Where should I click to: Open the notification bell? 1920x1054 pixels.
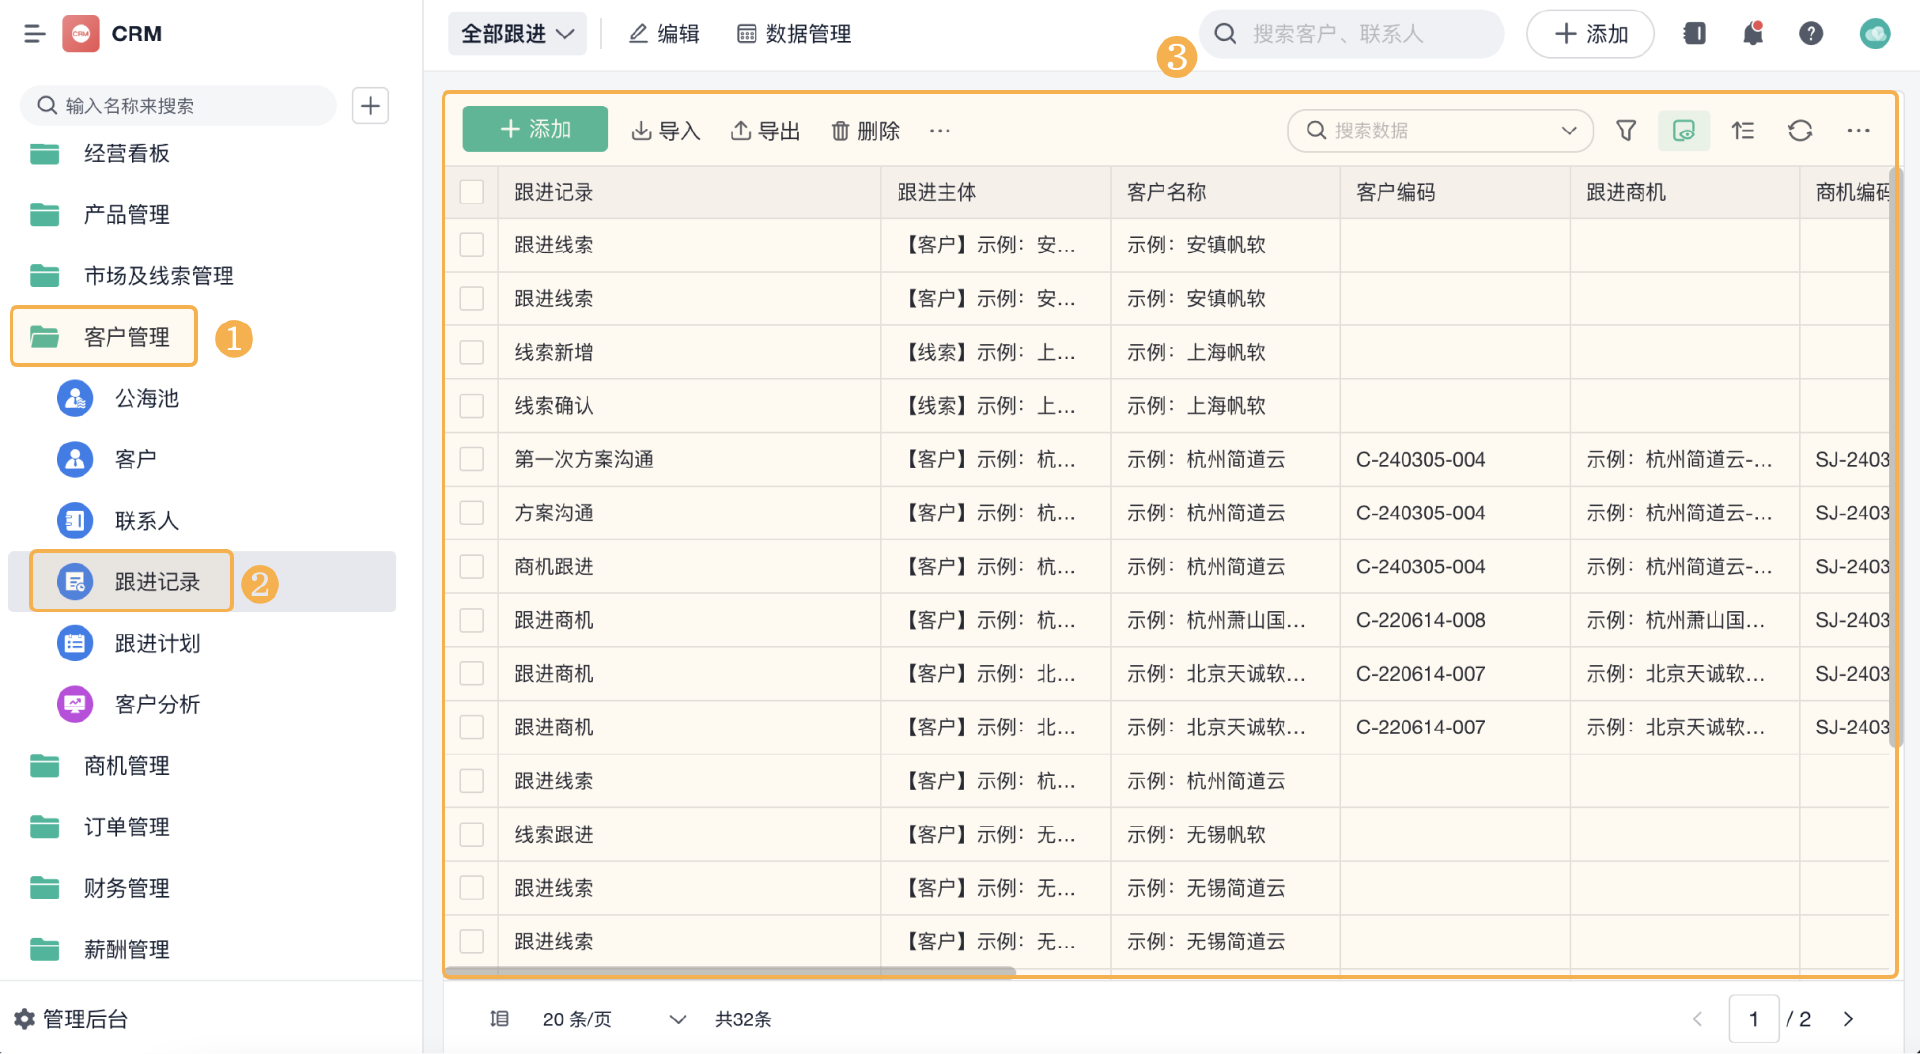click(x=1753, y=34)
